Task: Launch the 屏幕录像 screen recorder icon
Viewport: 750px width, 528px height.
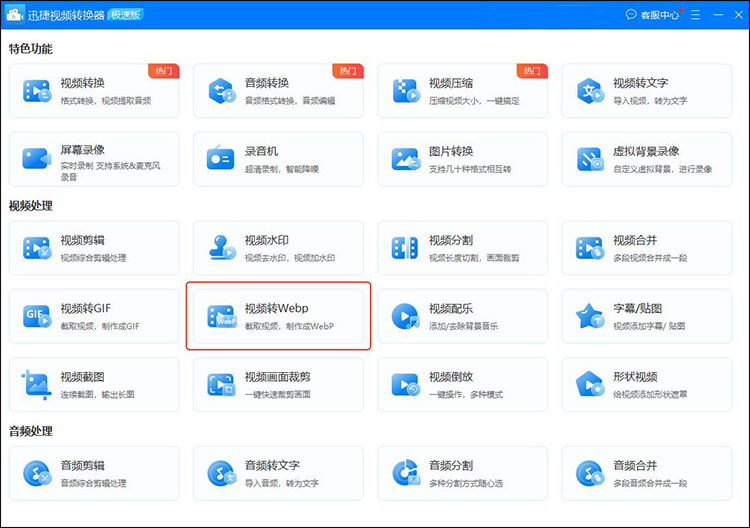Action: (x=37, y=159)
